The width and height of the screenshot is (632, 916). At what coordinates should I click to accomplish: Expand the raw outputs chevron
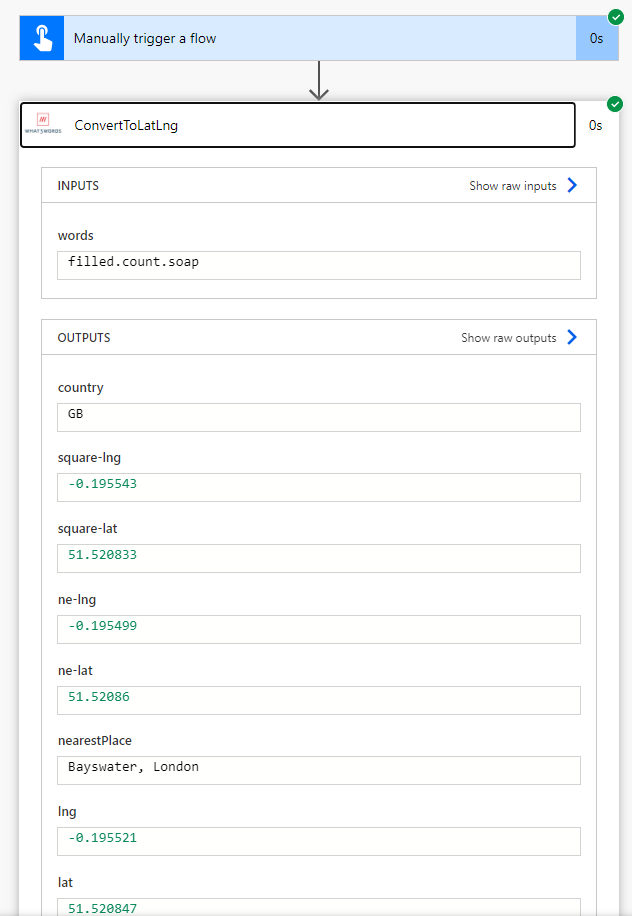pyautogui.click(x=572, y=337)
